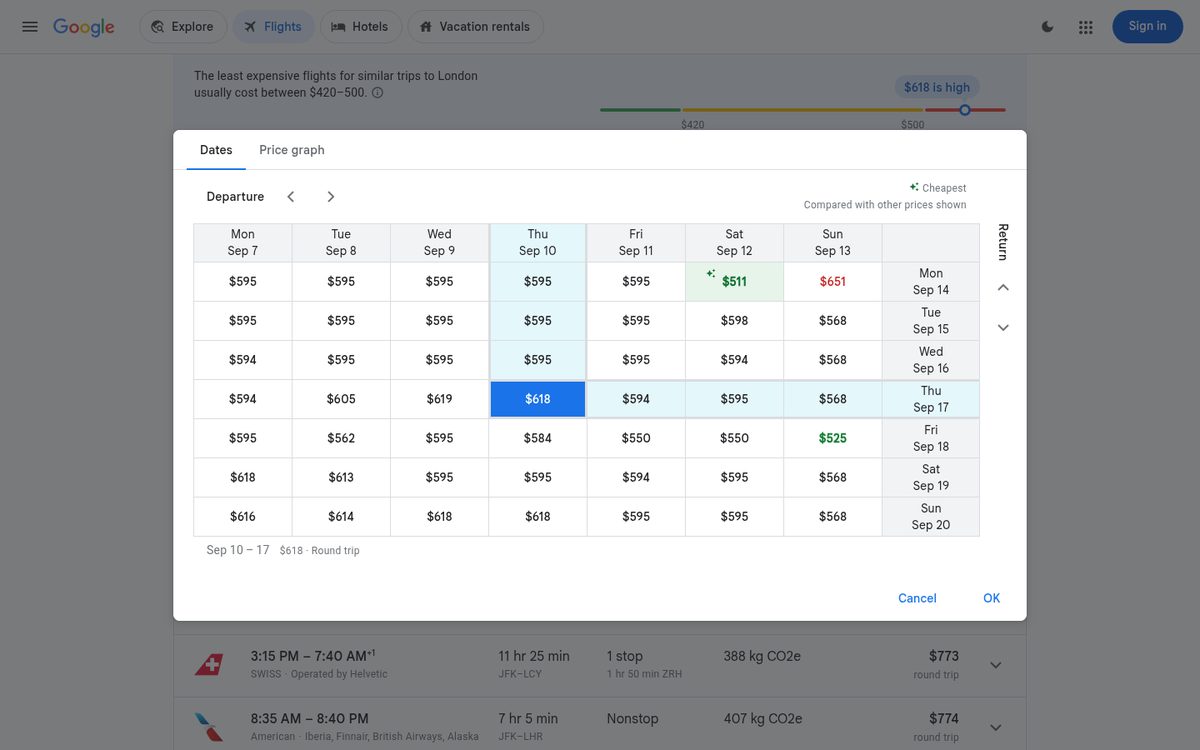The height and width of the screenshot is (750, 1200).
Task: Click the Cheapest legend label
Action: (x=944, y=188)
